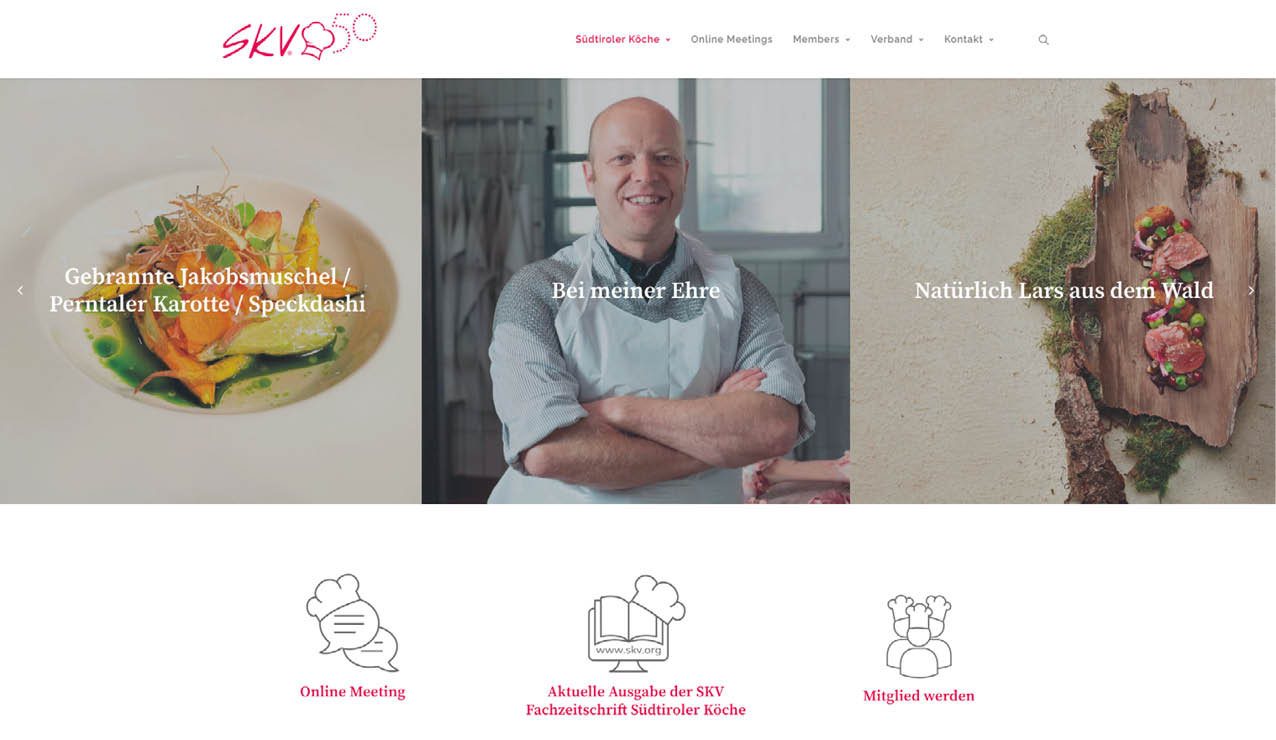Follow the Mitglied werden link
Image resolution: width=1276 pixels, height=740 pixels.
pos(918,696)
